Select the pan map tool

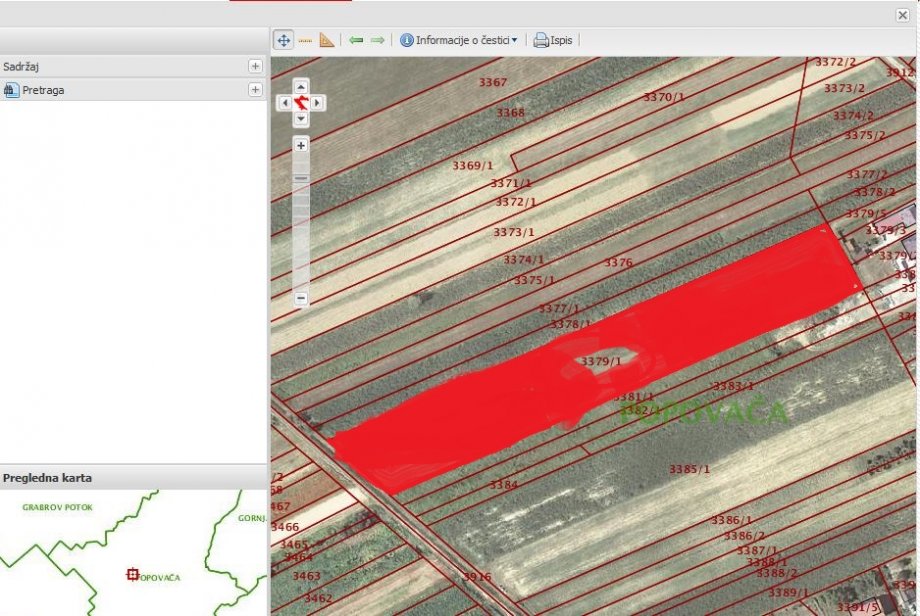[x=283, y=40]
